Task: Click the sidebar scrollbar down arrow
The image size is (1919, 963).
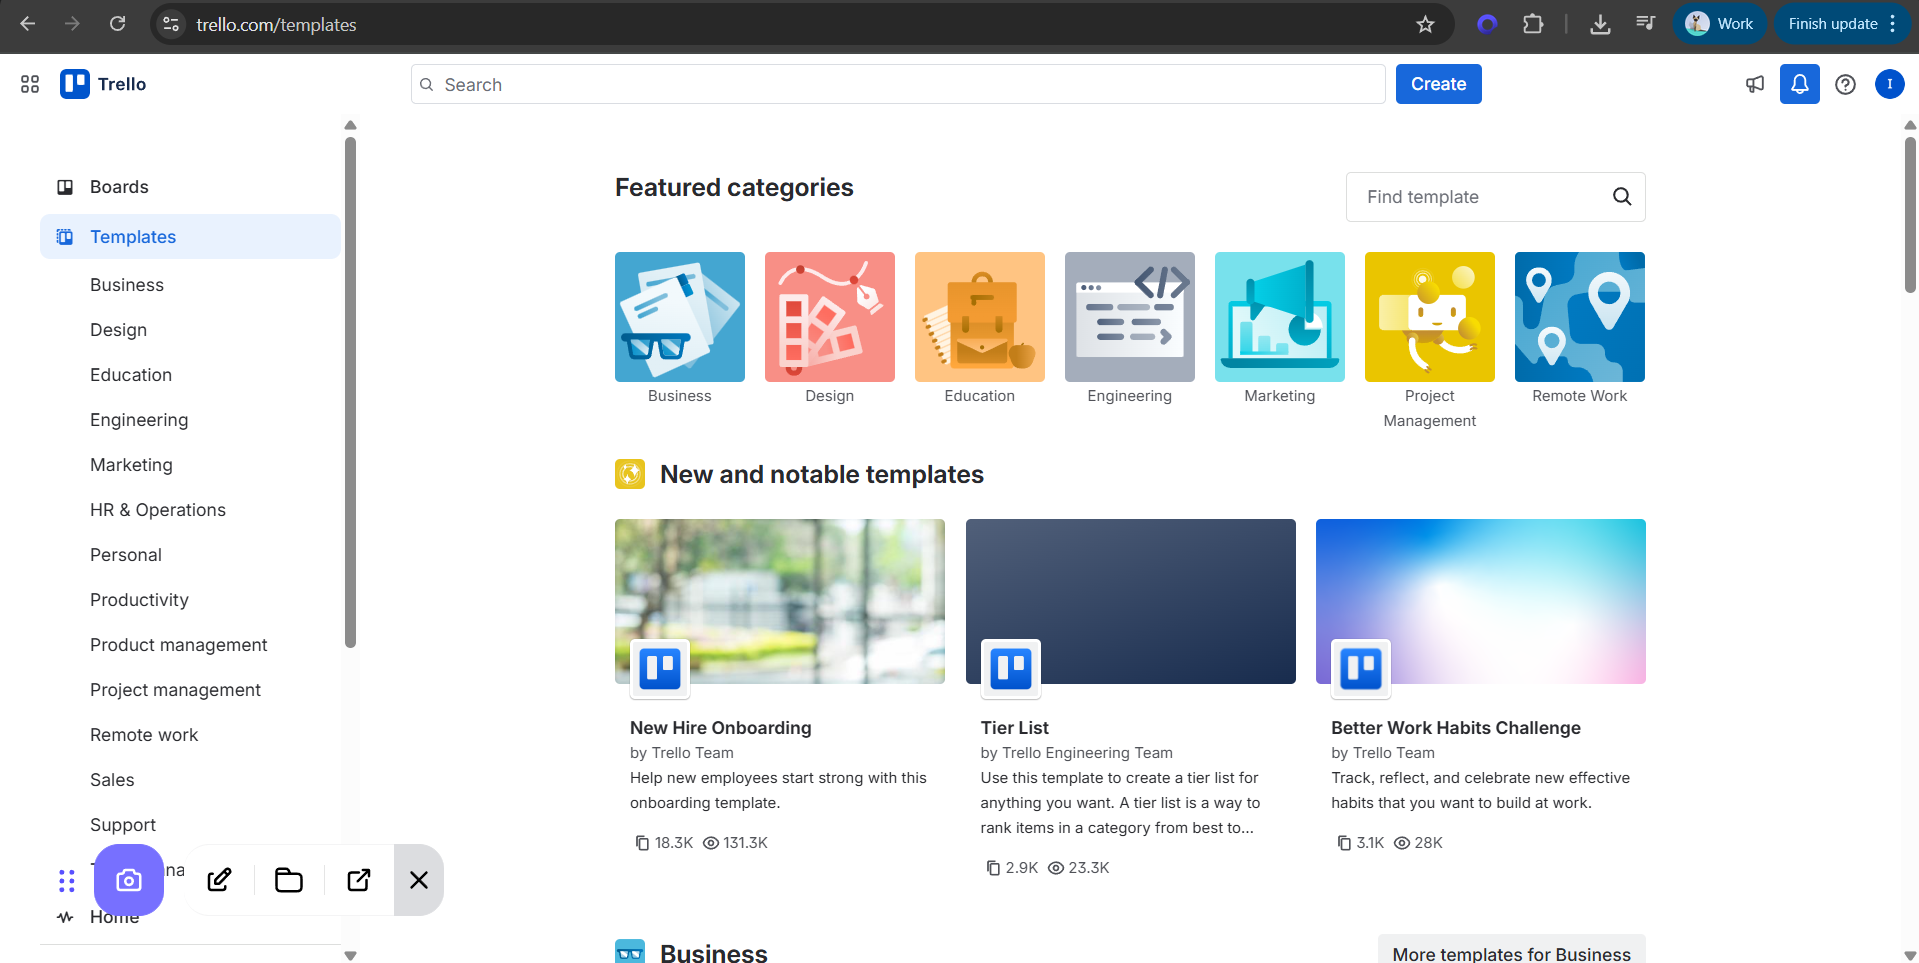Action: click(350, 955)
